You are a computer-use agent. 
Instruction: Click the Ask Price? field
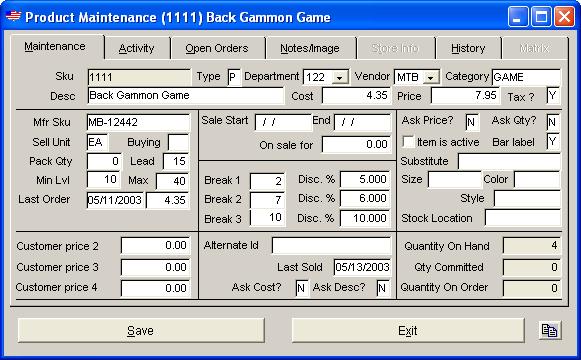472,122
